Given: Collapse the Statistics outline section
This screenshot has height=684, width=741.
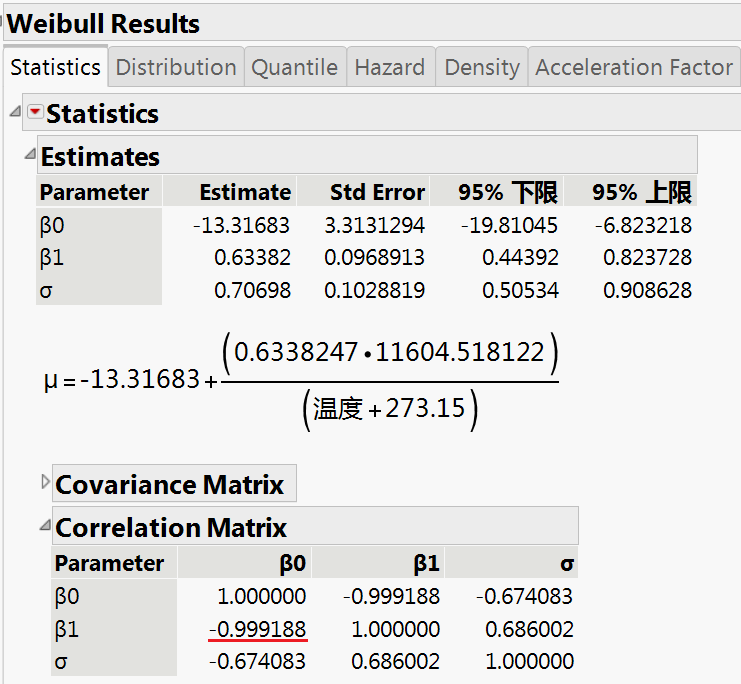Looking at the screenshot, I should tap(15, 112).
